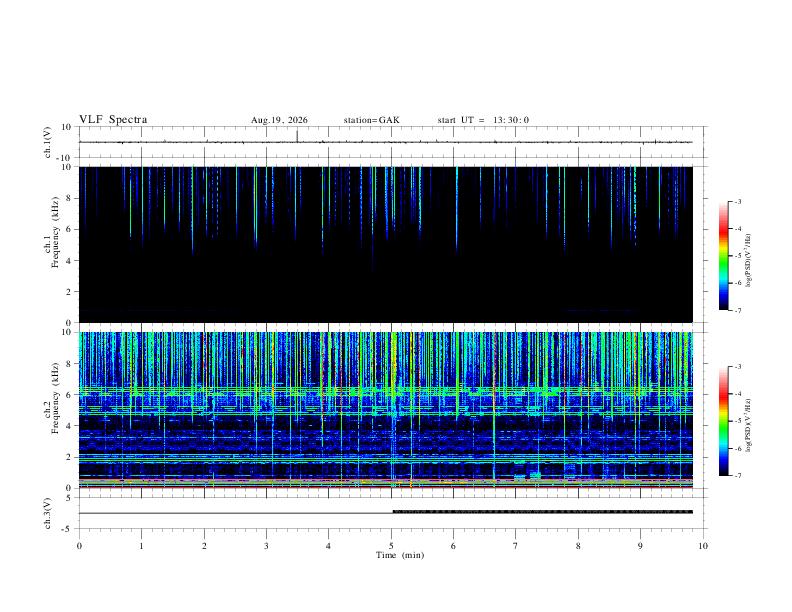Click the ch.1 spectrogram panel
Screen dimensions: 792x612
point(386,244)
